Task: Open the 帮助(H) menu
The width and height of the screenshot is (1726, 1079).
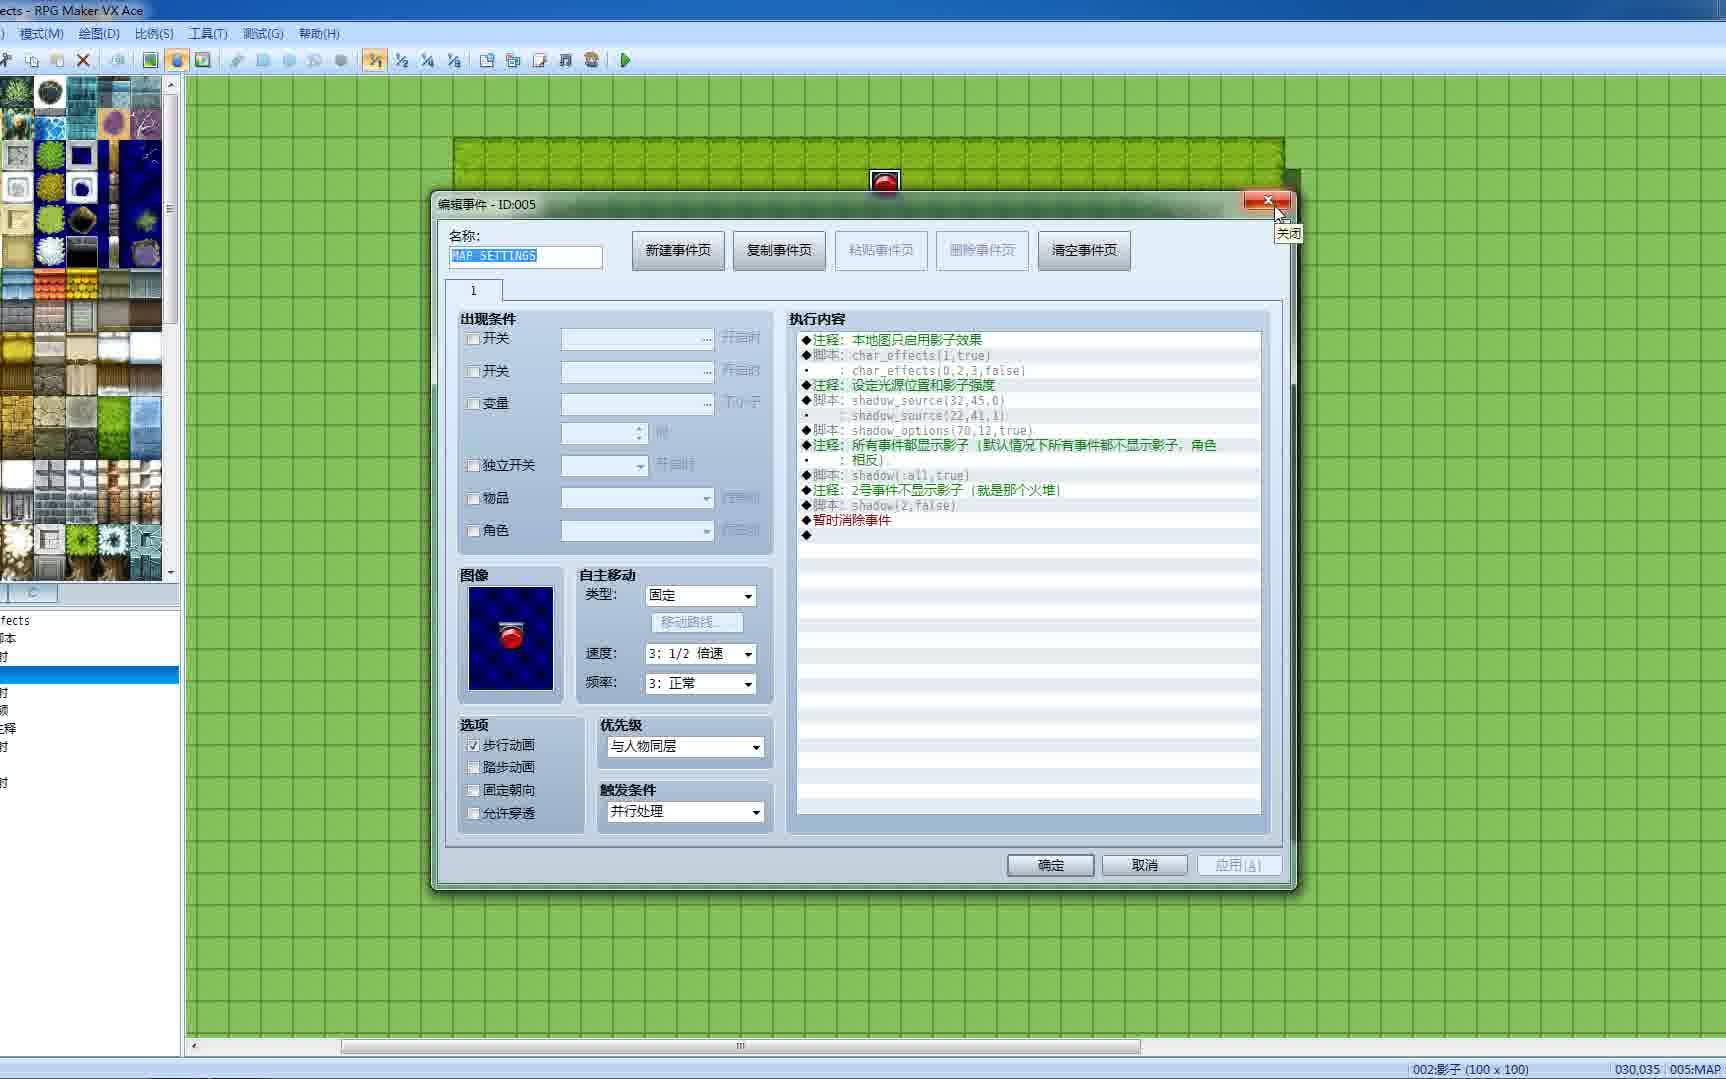Action: tap(319, 33)
